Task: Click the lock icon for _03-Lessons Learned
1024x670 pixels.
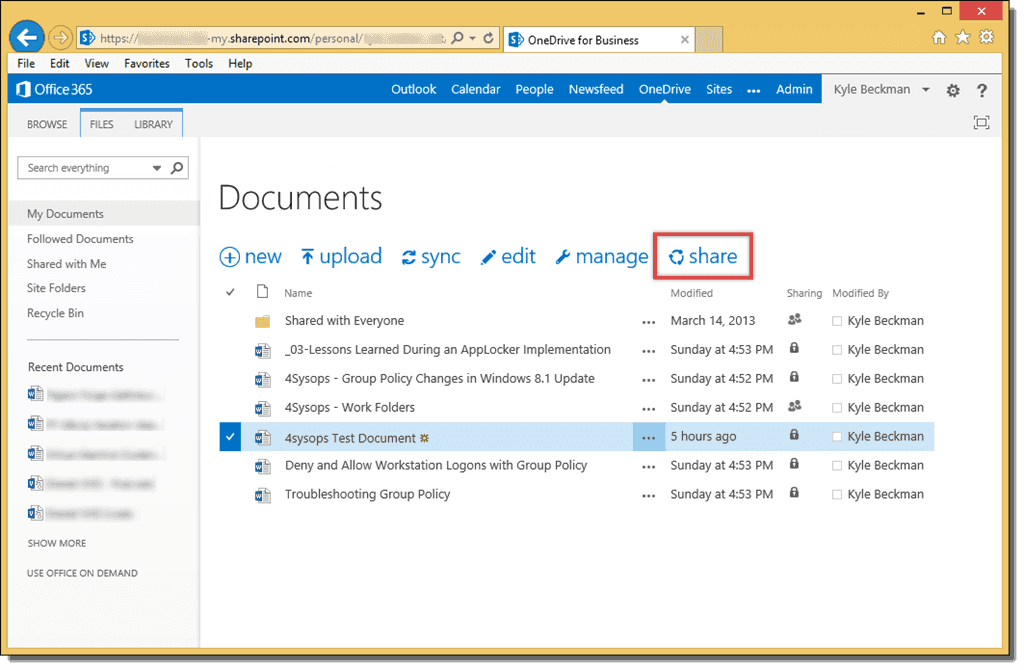Action: click(794, 348)
